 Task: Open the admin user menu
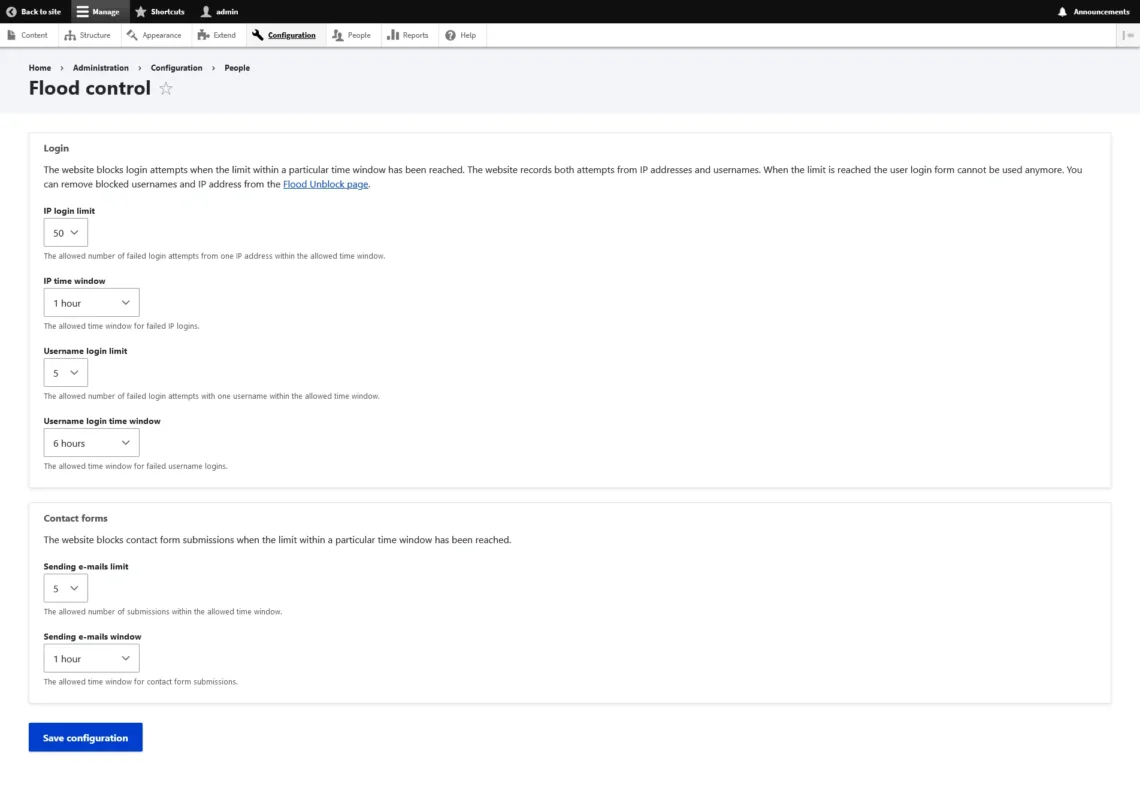click(x=219, y=12)
